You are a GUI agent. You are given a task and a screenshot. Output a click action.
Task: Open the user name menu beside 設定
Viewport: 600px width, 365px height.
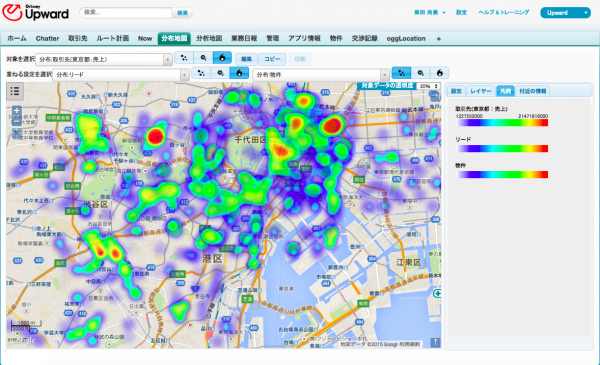pos(429,13)
